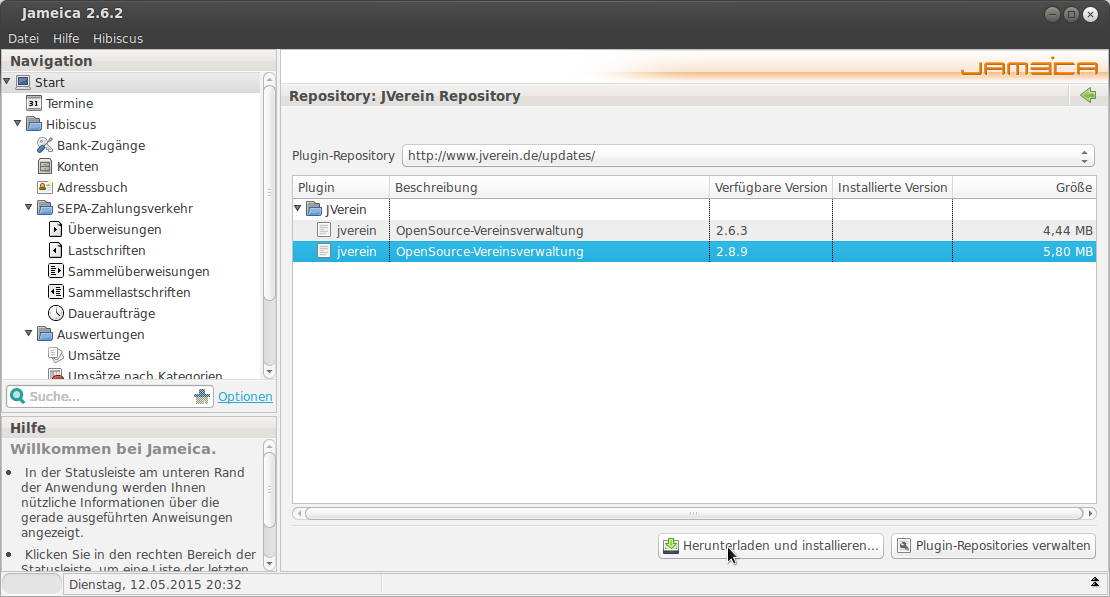
Task: Click size value 4,44 MB
Action: click(1068, 230)
